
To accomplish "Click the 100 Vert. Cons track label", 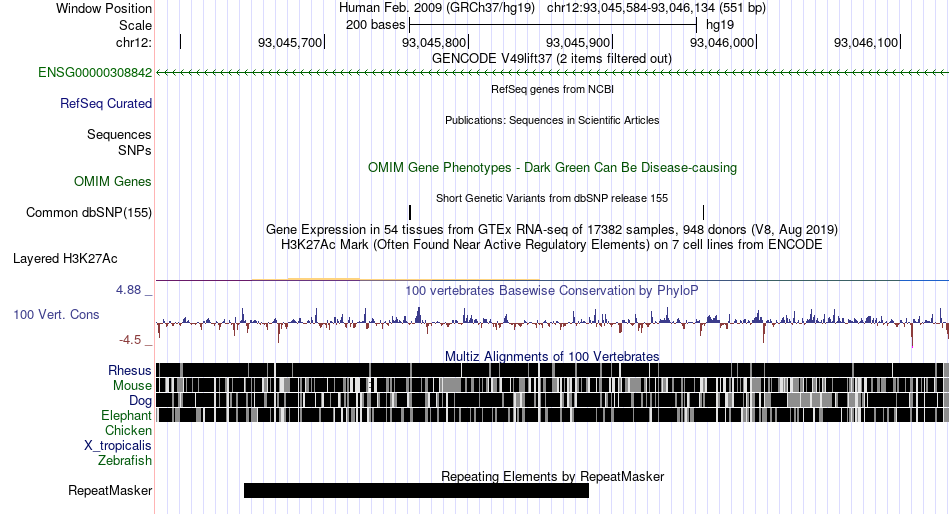I will (x=56, y=315).
